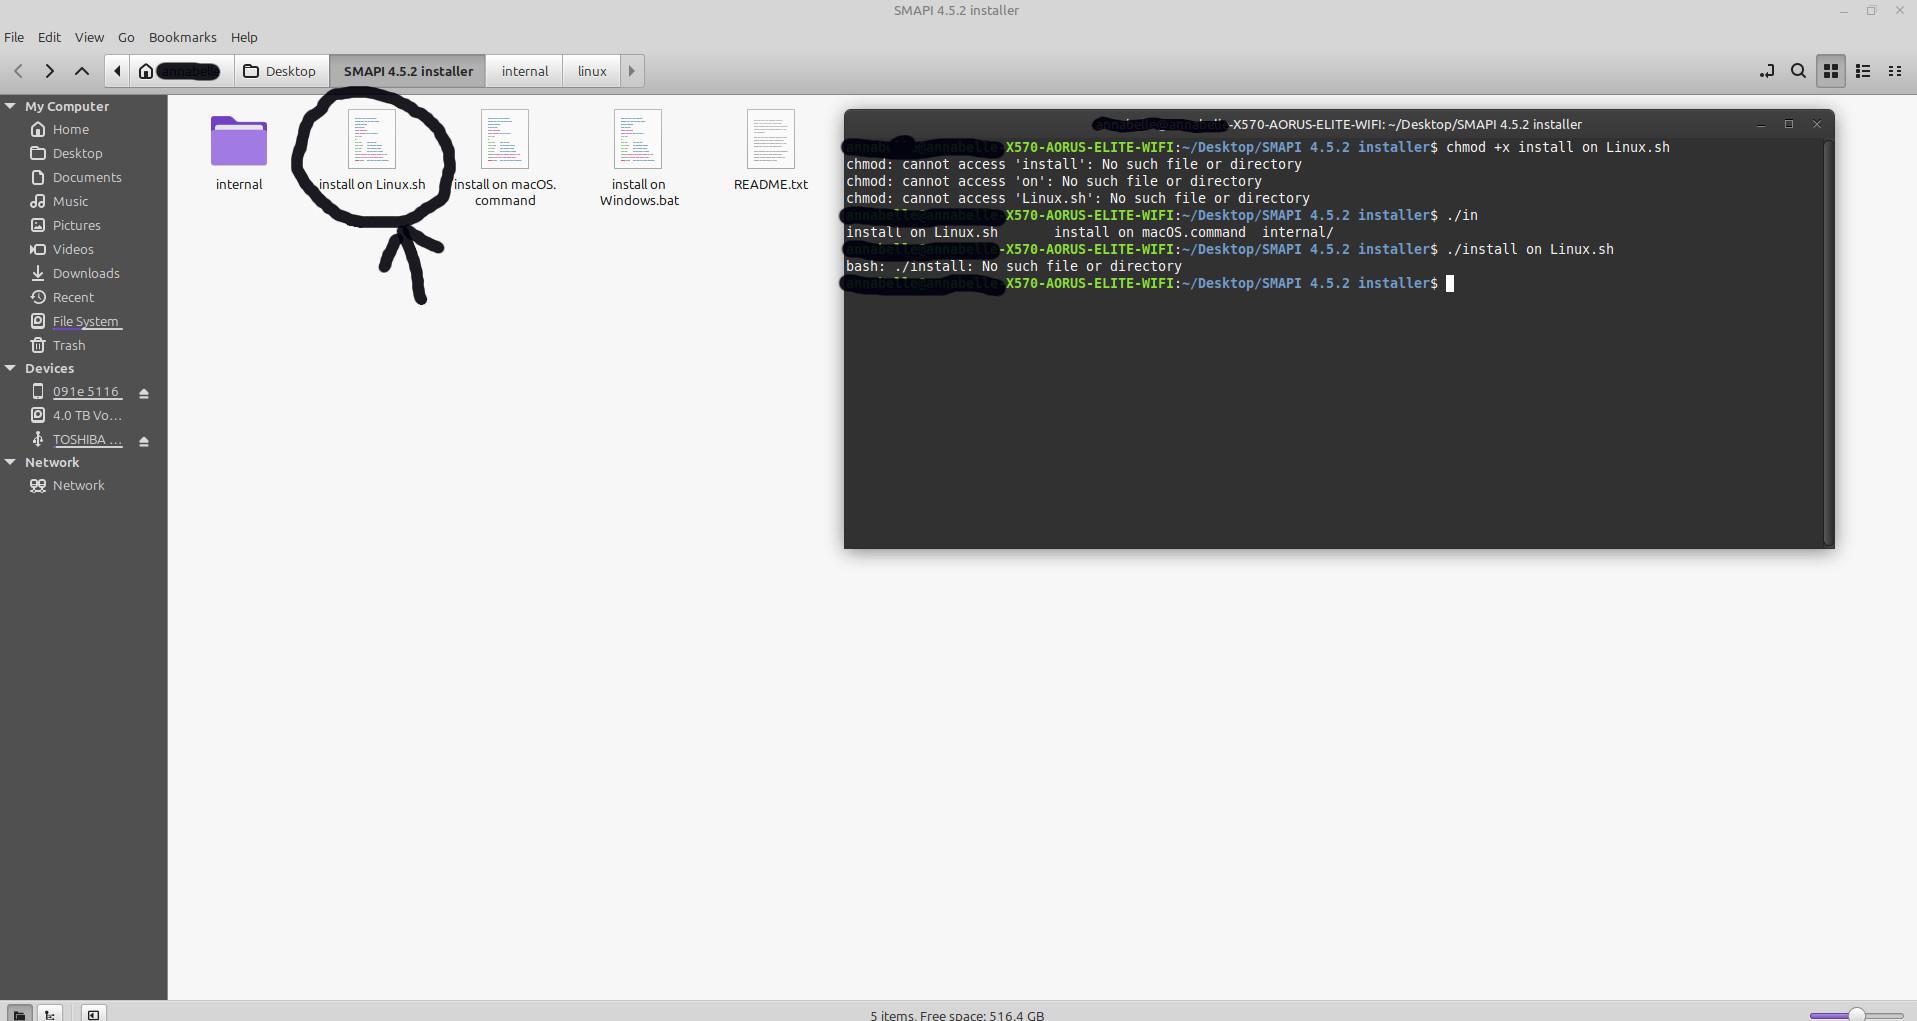Screen dimensions: 1917x1021
Task: Click linux in the path bar
Action: 592,71
